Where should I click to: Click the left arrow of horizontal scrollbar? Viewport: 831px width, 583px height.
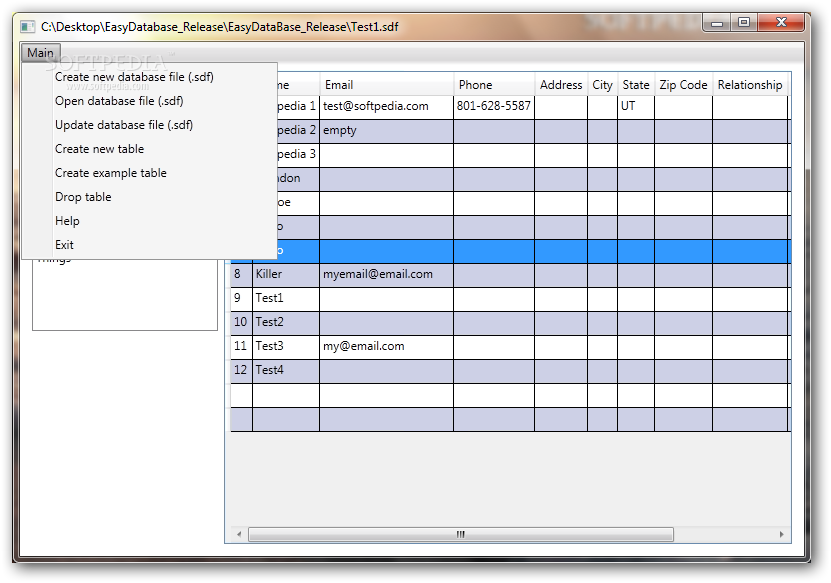click(239, 534)
